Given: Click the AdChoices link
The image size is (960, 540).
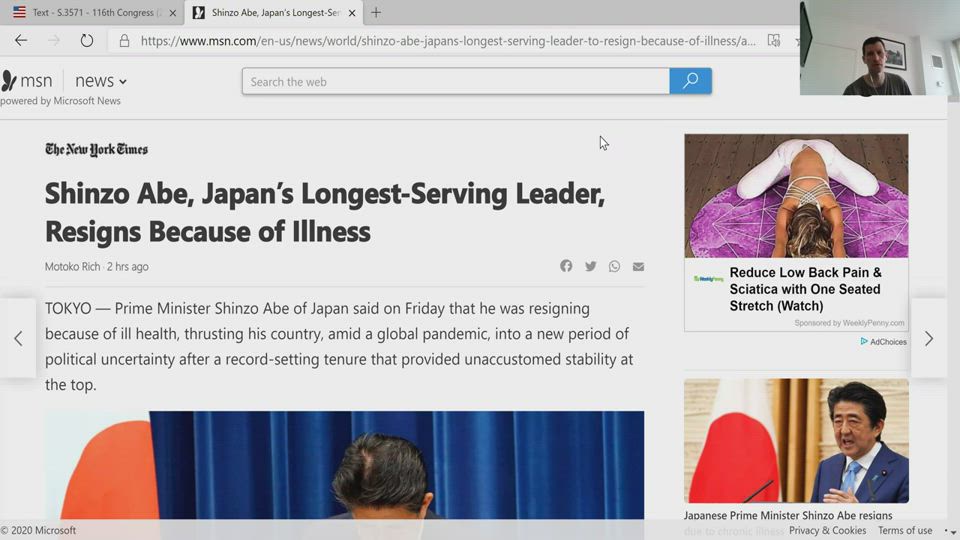Looking at the screenshot, I should (x=883, y=342).
